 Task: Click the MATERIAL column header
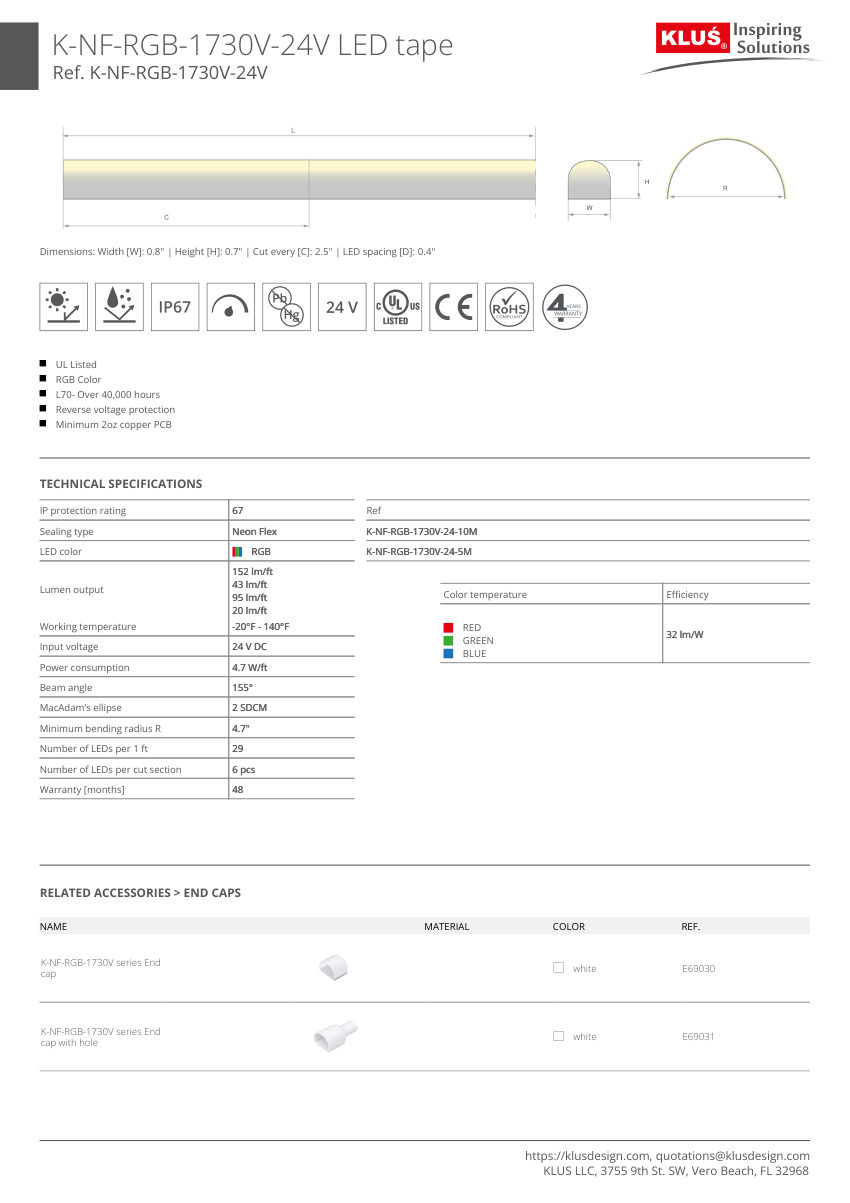click(446, 927)
